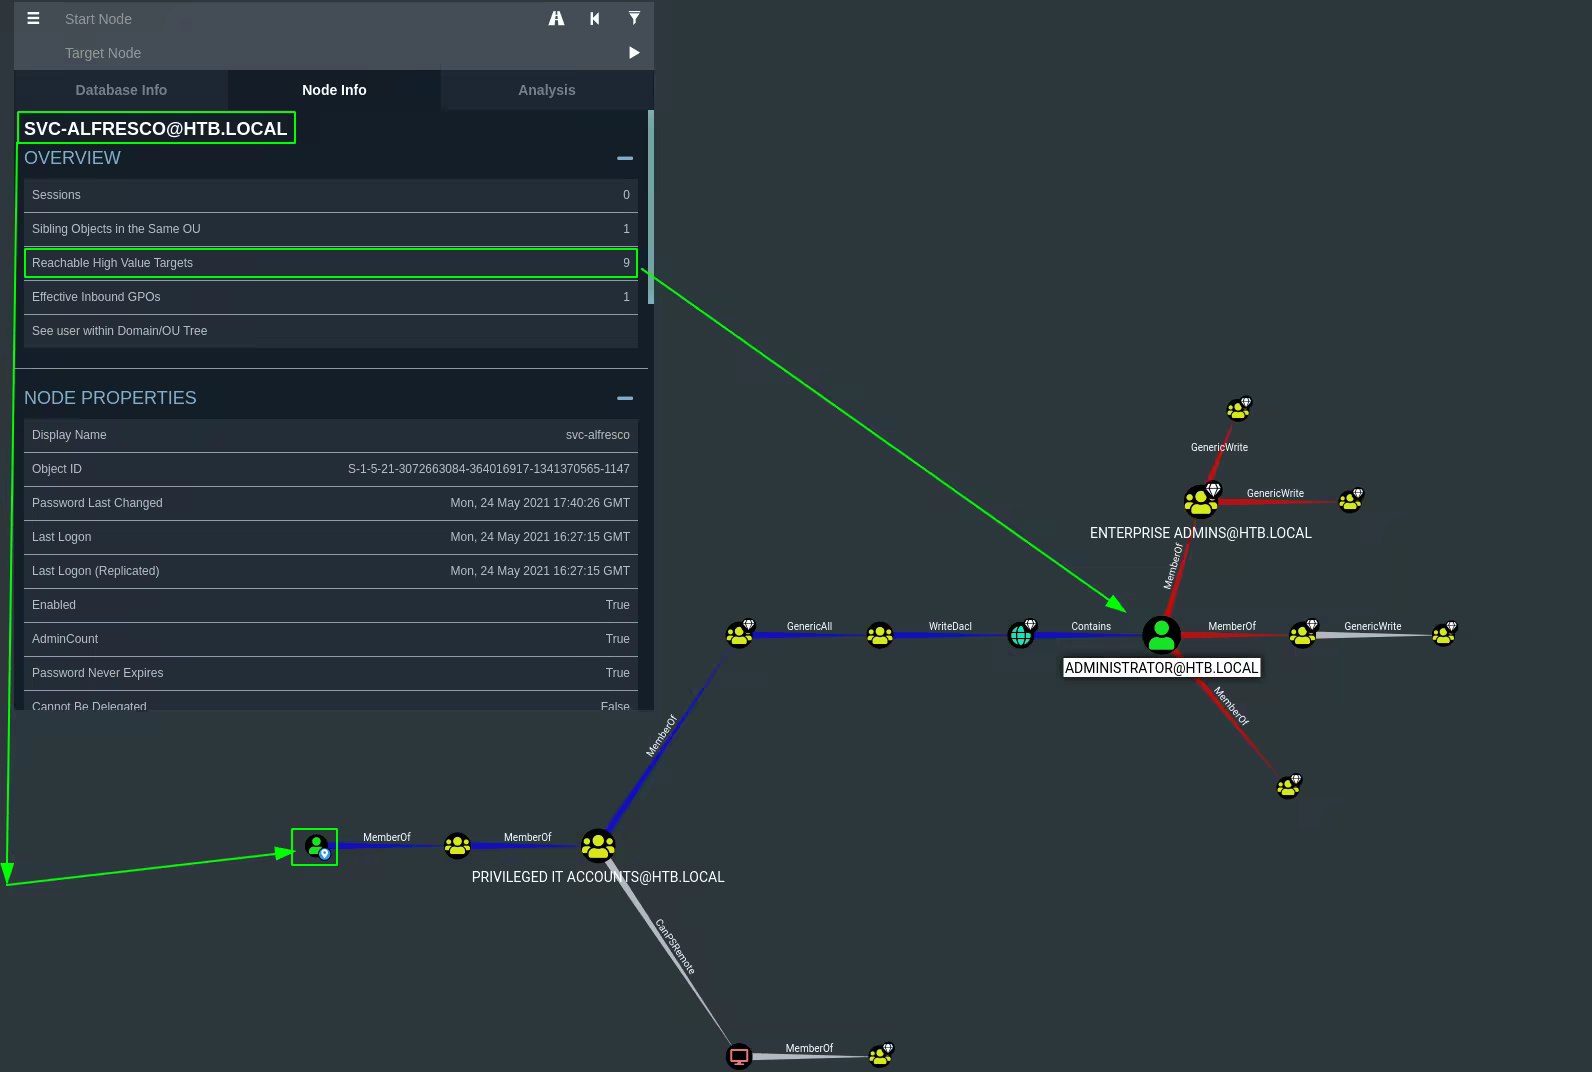Open the edge filter funnel icon
The image size is (1592, 1072).
click(x=634, y=18)
